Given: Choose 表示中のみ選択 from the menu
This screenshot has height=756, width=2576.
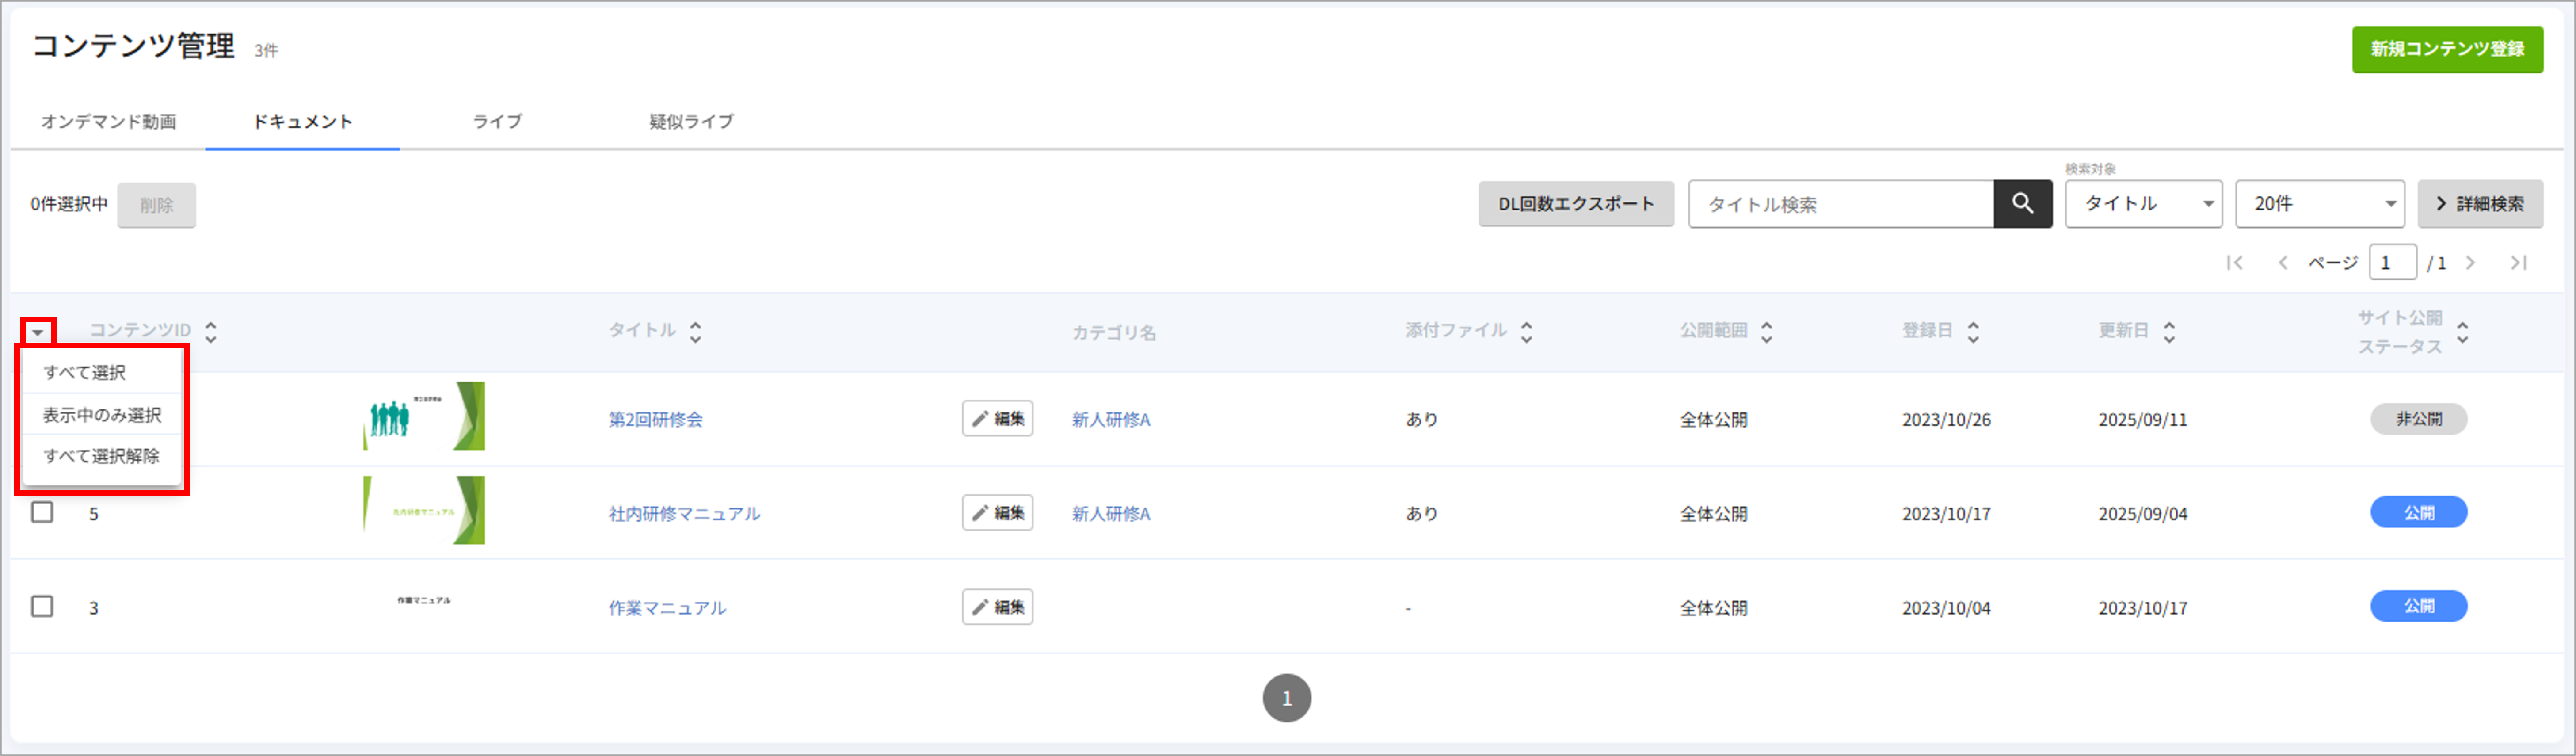Looking at the screenshot, I should click(x=101, y=415).
